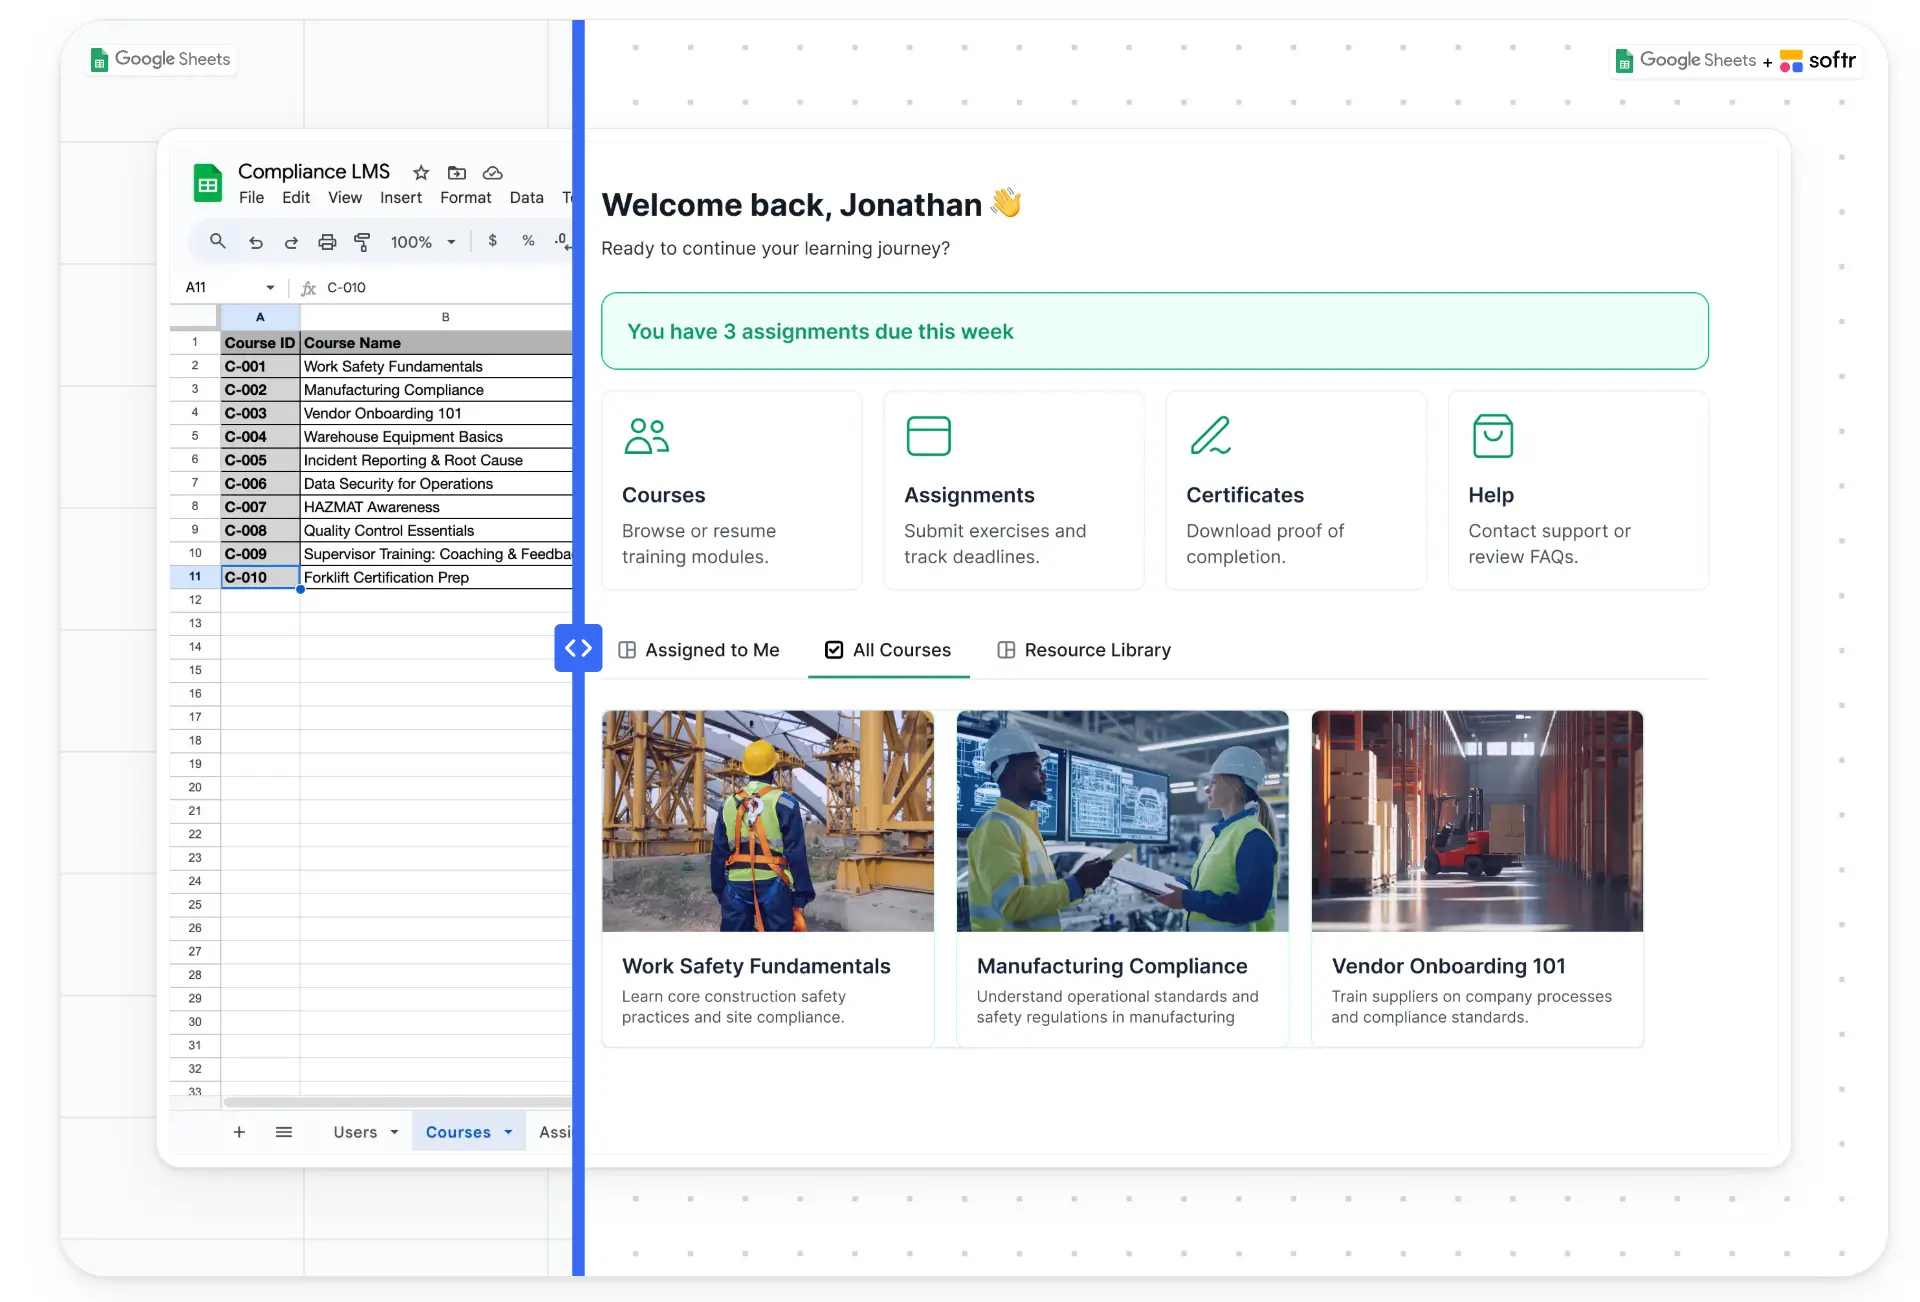Click the assignments due this week banner
Screen dimensions: 1920x1302
(1155, 331)
